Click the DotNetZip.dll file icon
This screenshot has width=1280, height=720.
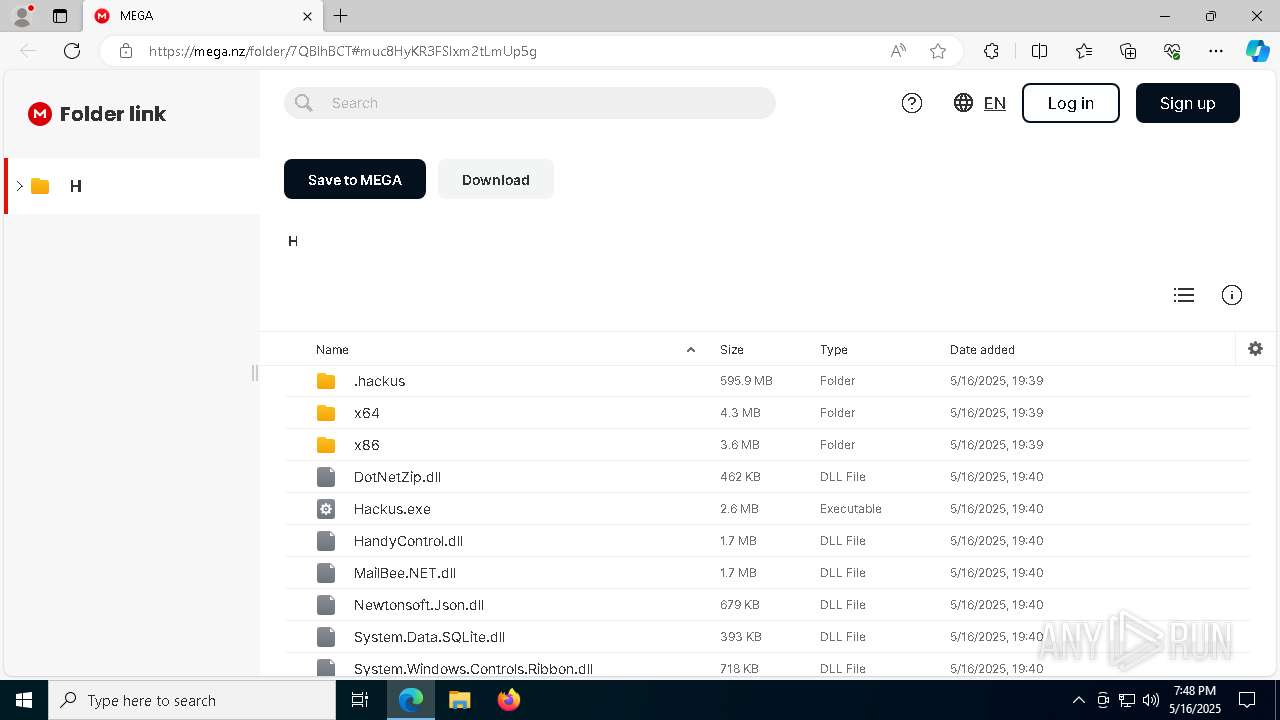[x=326, y=477]
